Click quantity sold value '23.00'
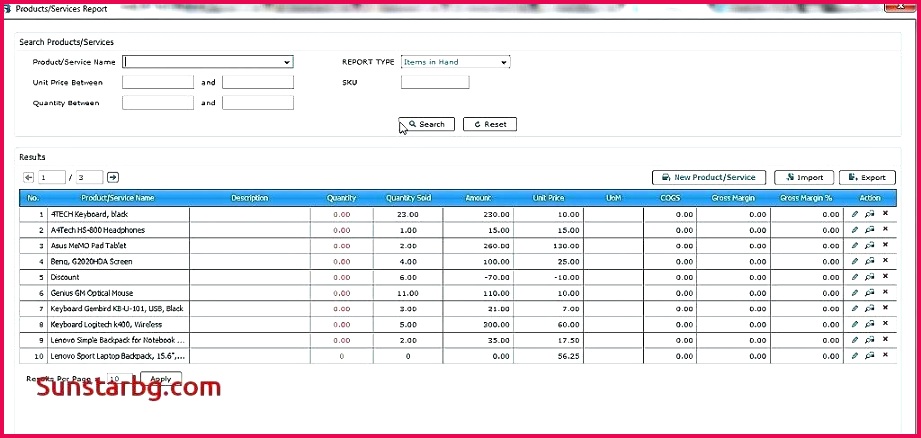Viewport: 921px width, 438px height. click(x=408, y=215)
